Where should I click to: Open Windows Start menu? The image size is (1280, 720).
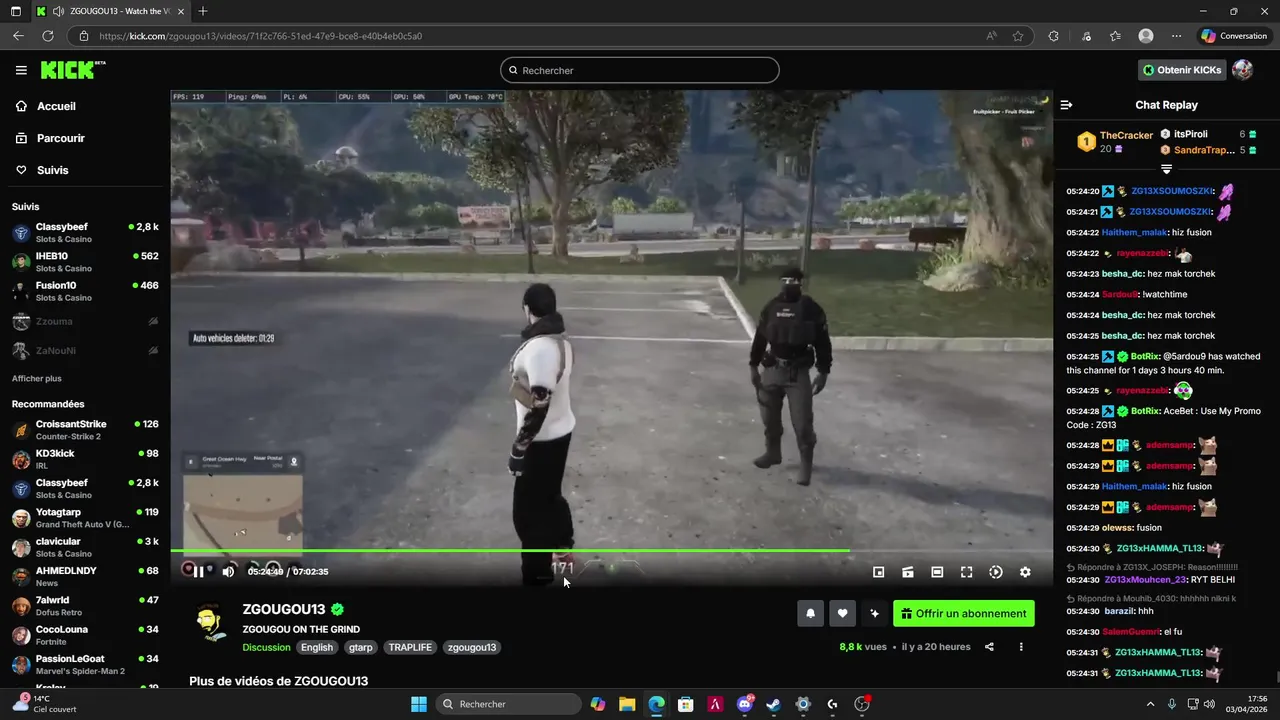(x=419, y=704)
